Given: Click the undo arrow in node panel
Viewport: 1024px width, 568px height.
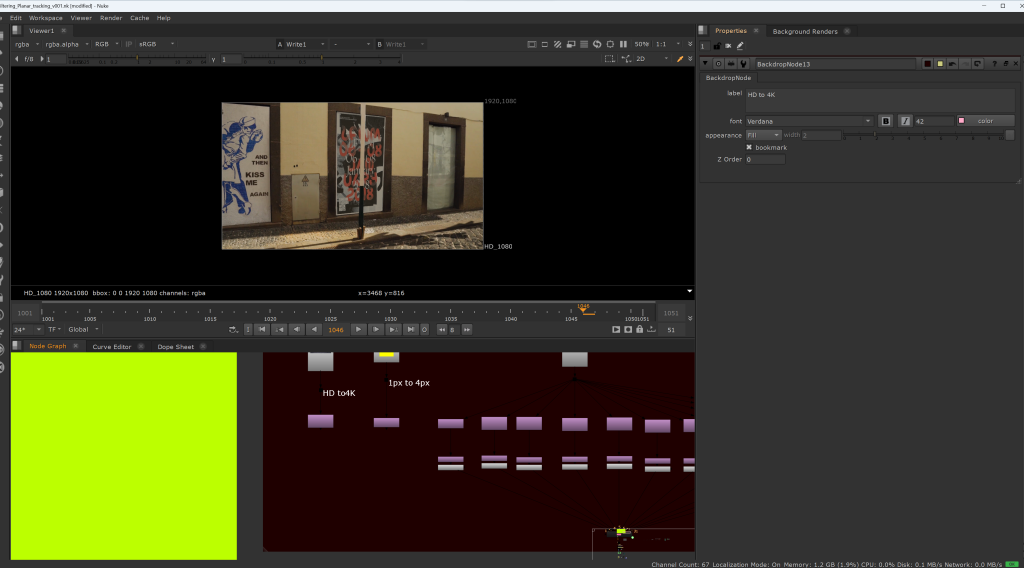Looking at the screenshot, I should point(952,64).
